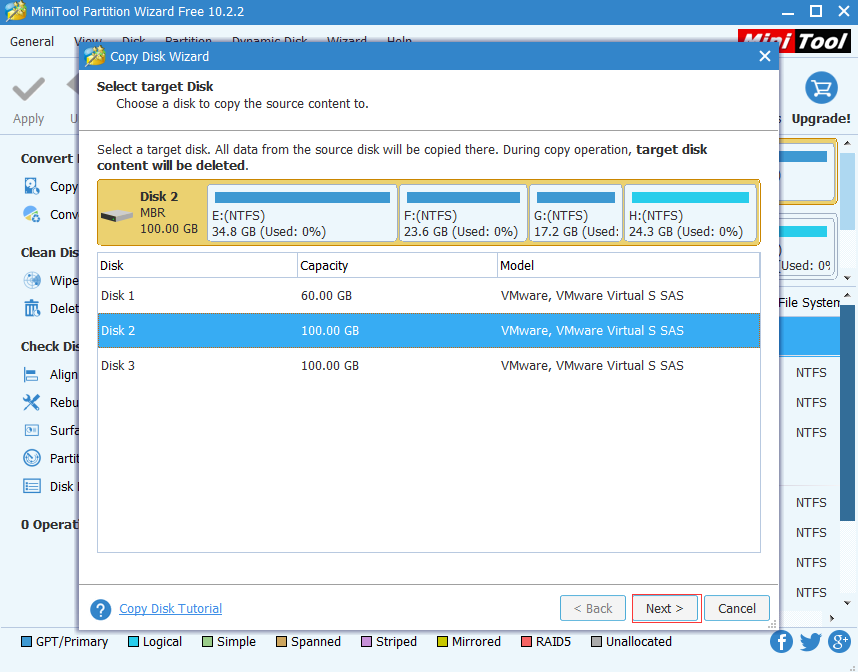Viewport: 858px width, 672px height.
Task: Click the Copy Disk sidebar icon
Action: pos(32,186)
